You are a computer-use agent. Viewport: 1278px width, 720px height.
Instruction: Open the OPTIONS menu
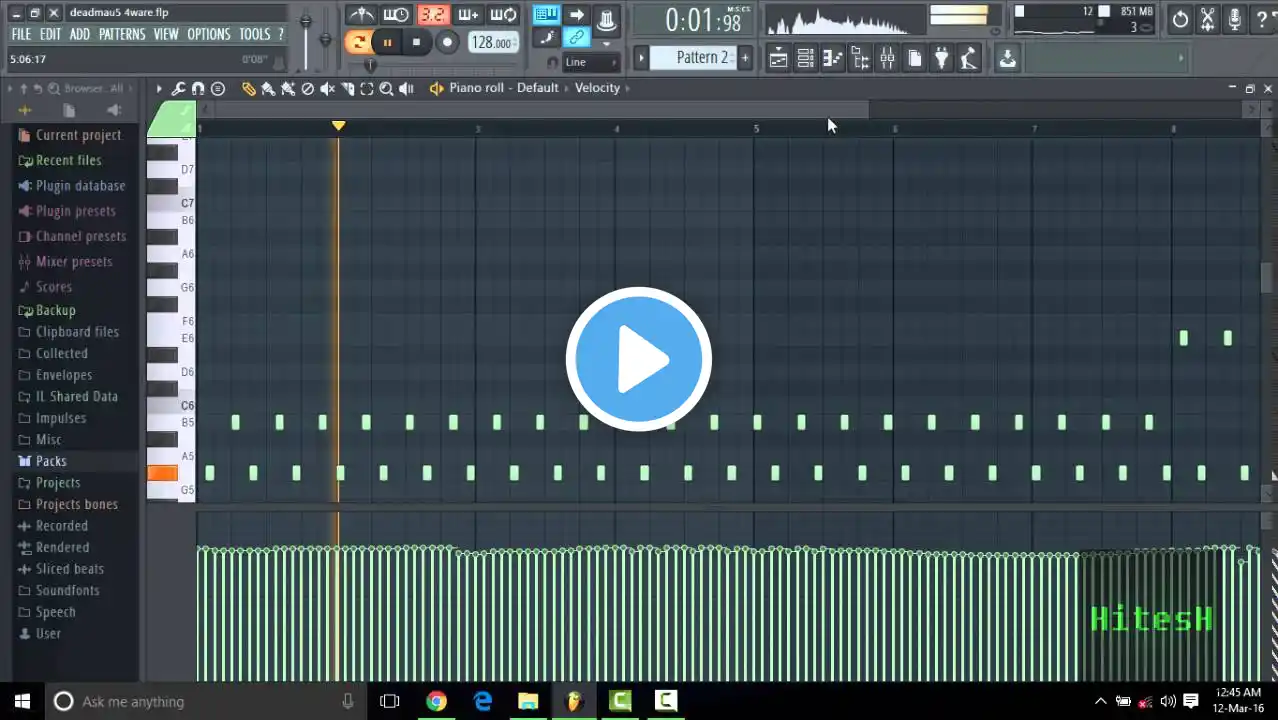208,35
